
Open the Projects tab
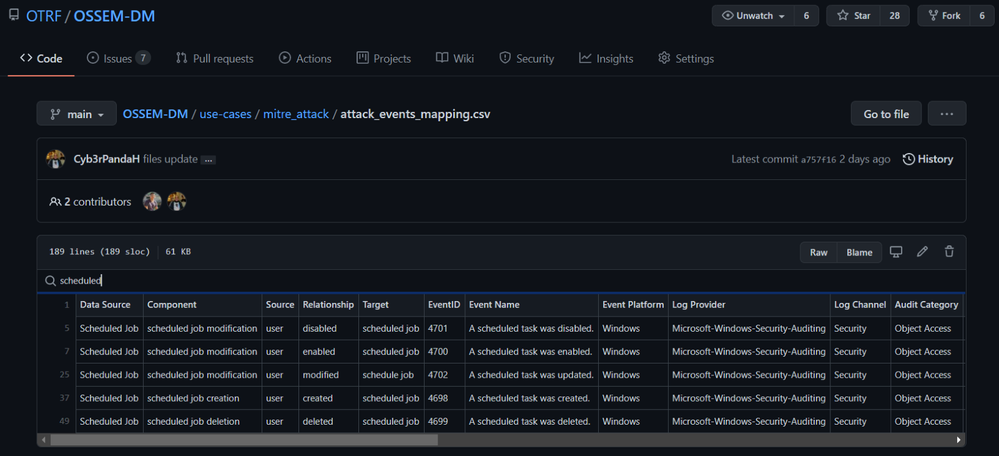[384, 59]
